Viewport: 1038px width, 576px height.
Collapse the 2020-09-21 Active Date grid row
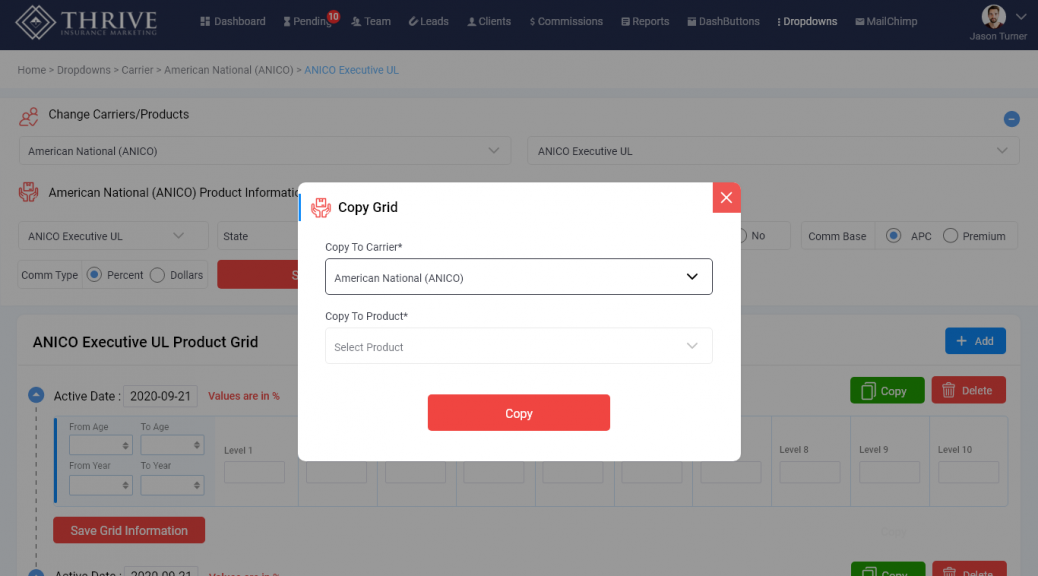tap(36, 395)
